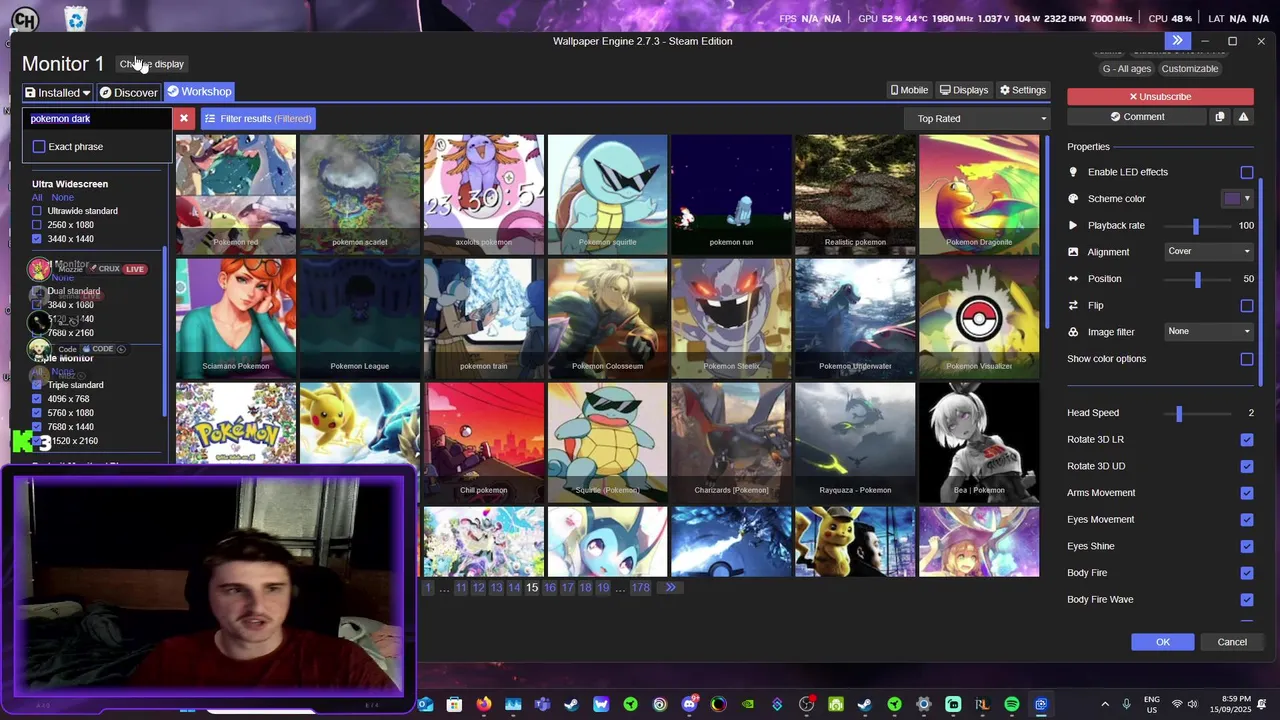Open the Image filter None dropdown
This screenshot has height=720, width=1280.
tap(1209, 331)
